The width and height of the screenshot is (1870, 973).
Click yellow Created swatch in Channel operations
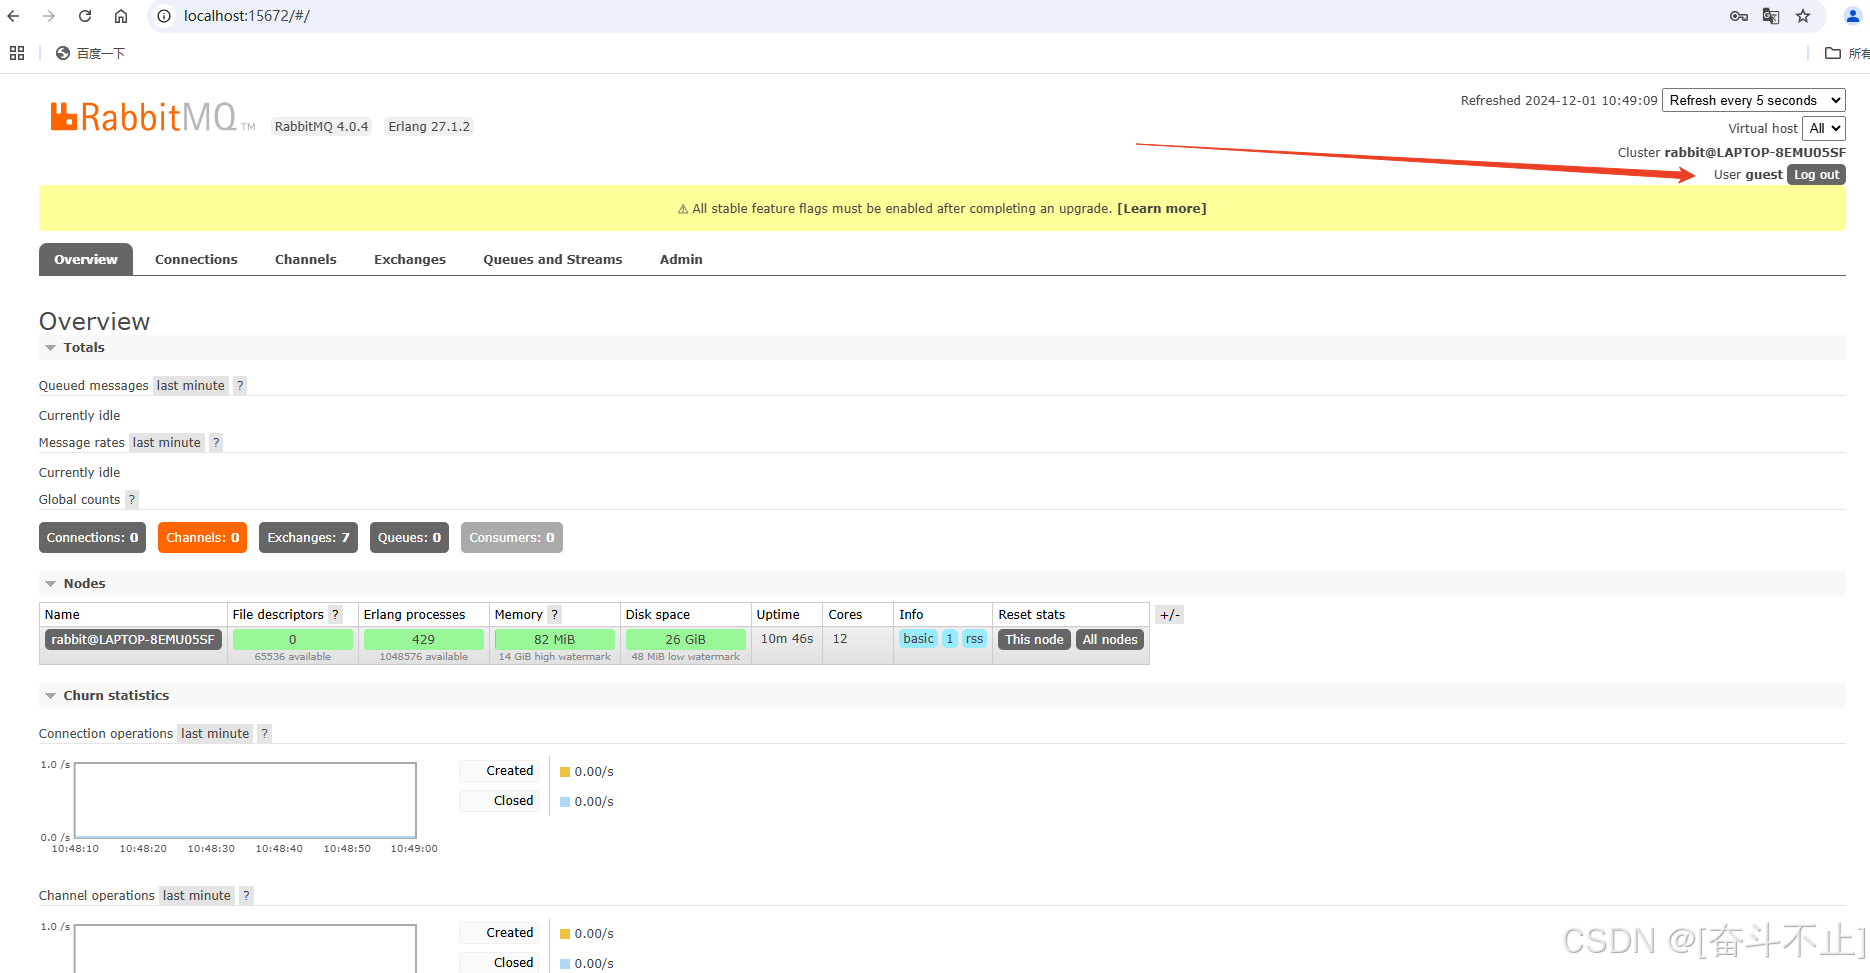coord(565,934)
